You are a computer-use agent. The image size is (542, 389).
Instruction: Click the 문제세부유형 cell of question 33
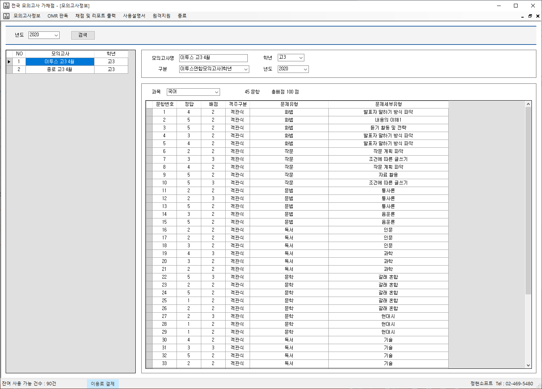(x=388, y=363)
